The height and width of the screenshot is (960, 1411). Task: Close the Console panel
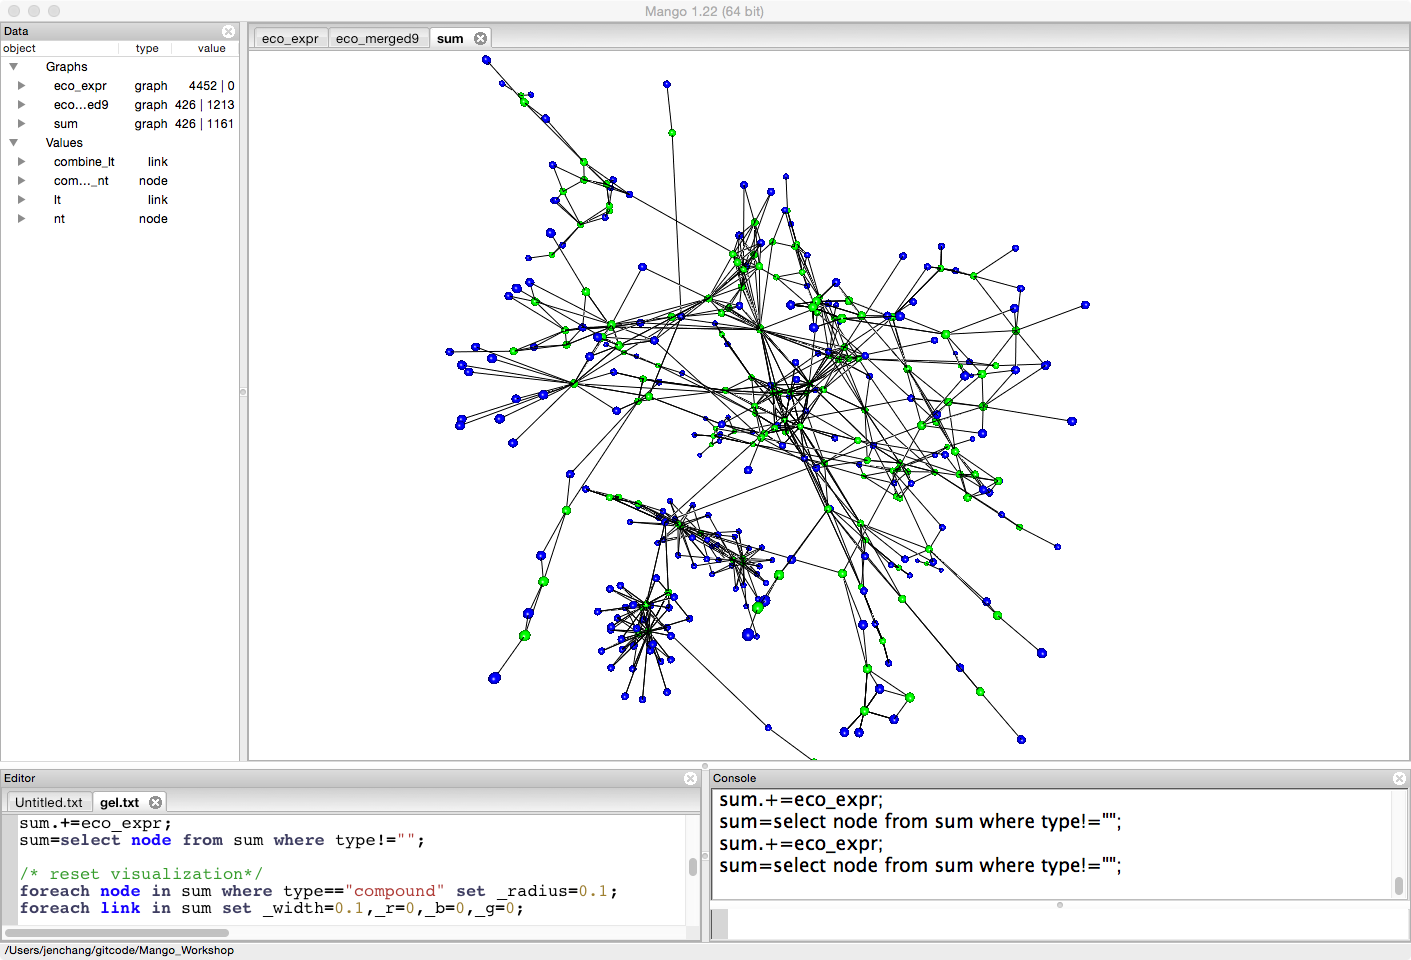point(1399,778)
